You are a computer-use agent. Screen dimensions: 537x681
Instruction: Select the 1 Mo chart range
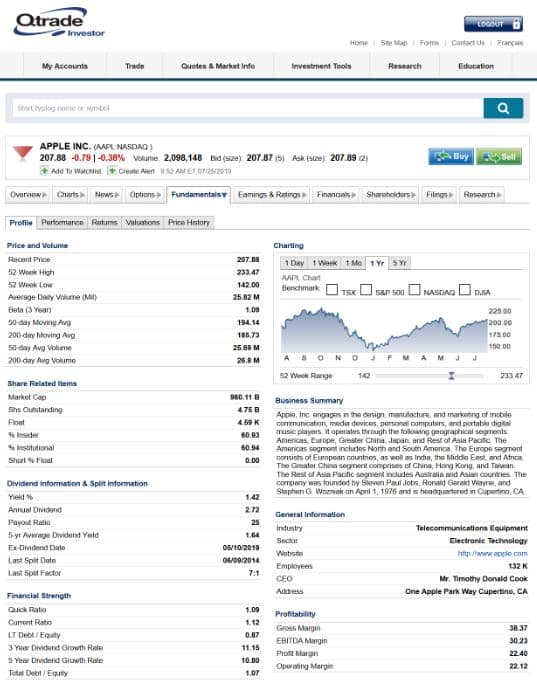(353, 263)
